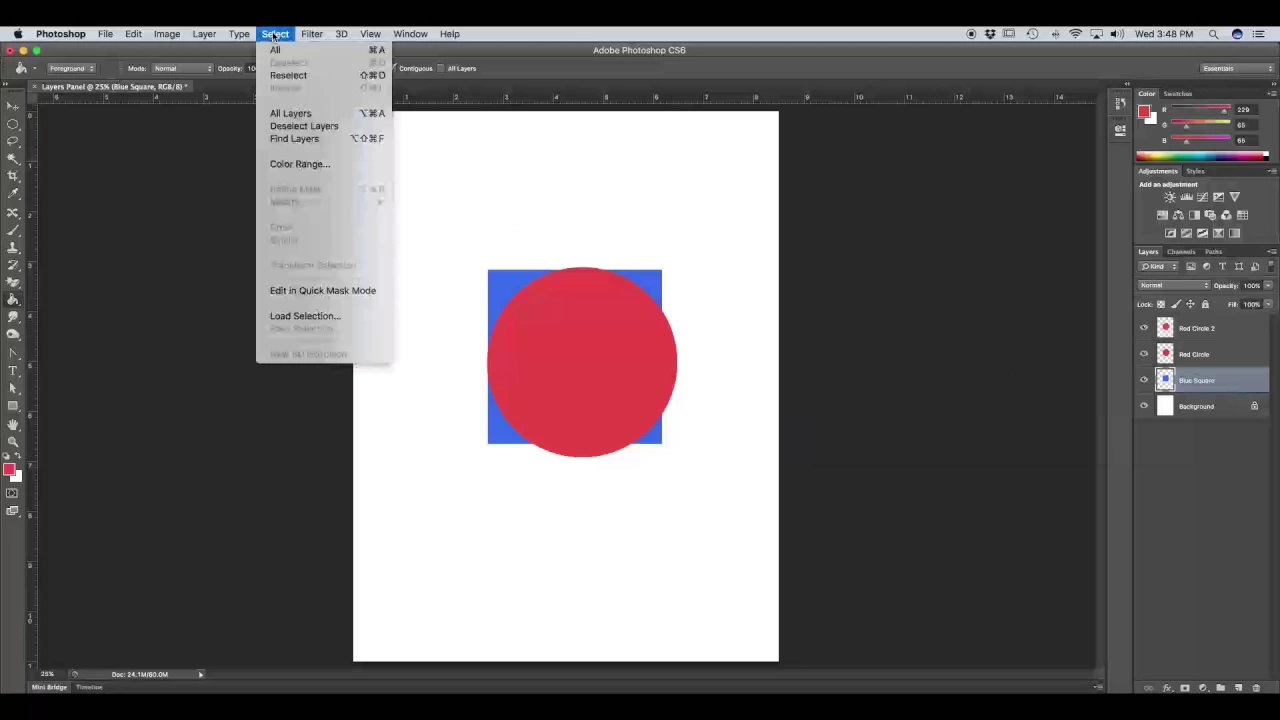Toggle the text layer filter

(x=1223, y=266)
